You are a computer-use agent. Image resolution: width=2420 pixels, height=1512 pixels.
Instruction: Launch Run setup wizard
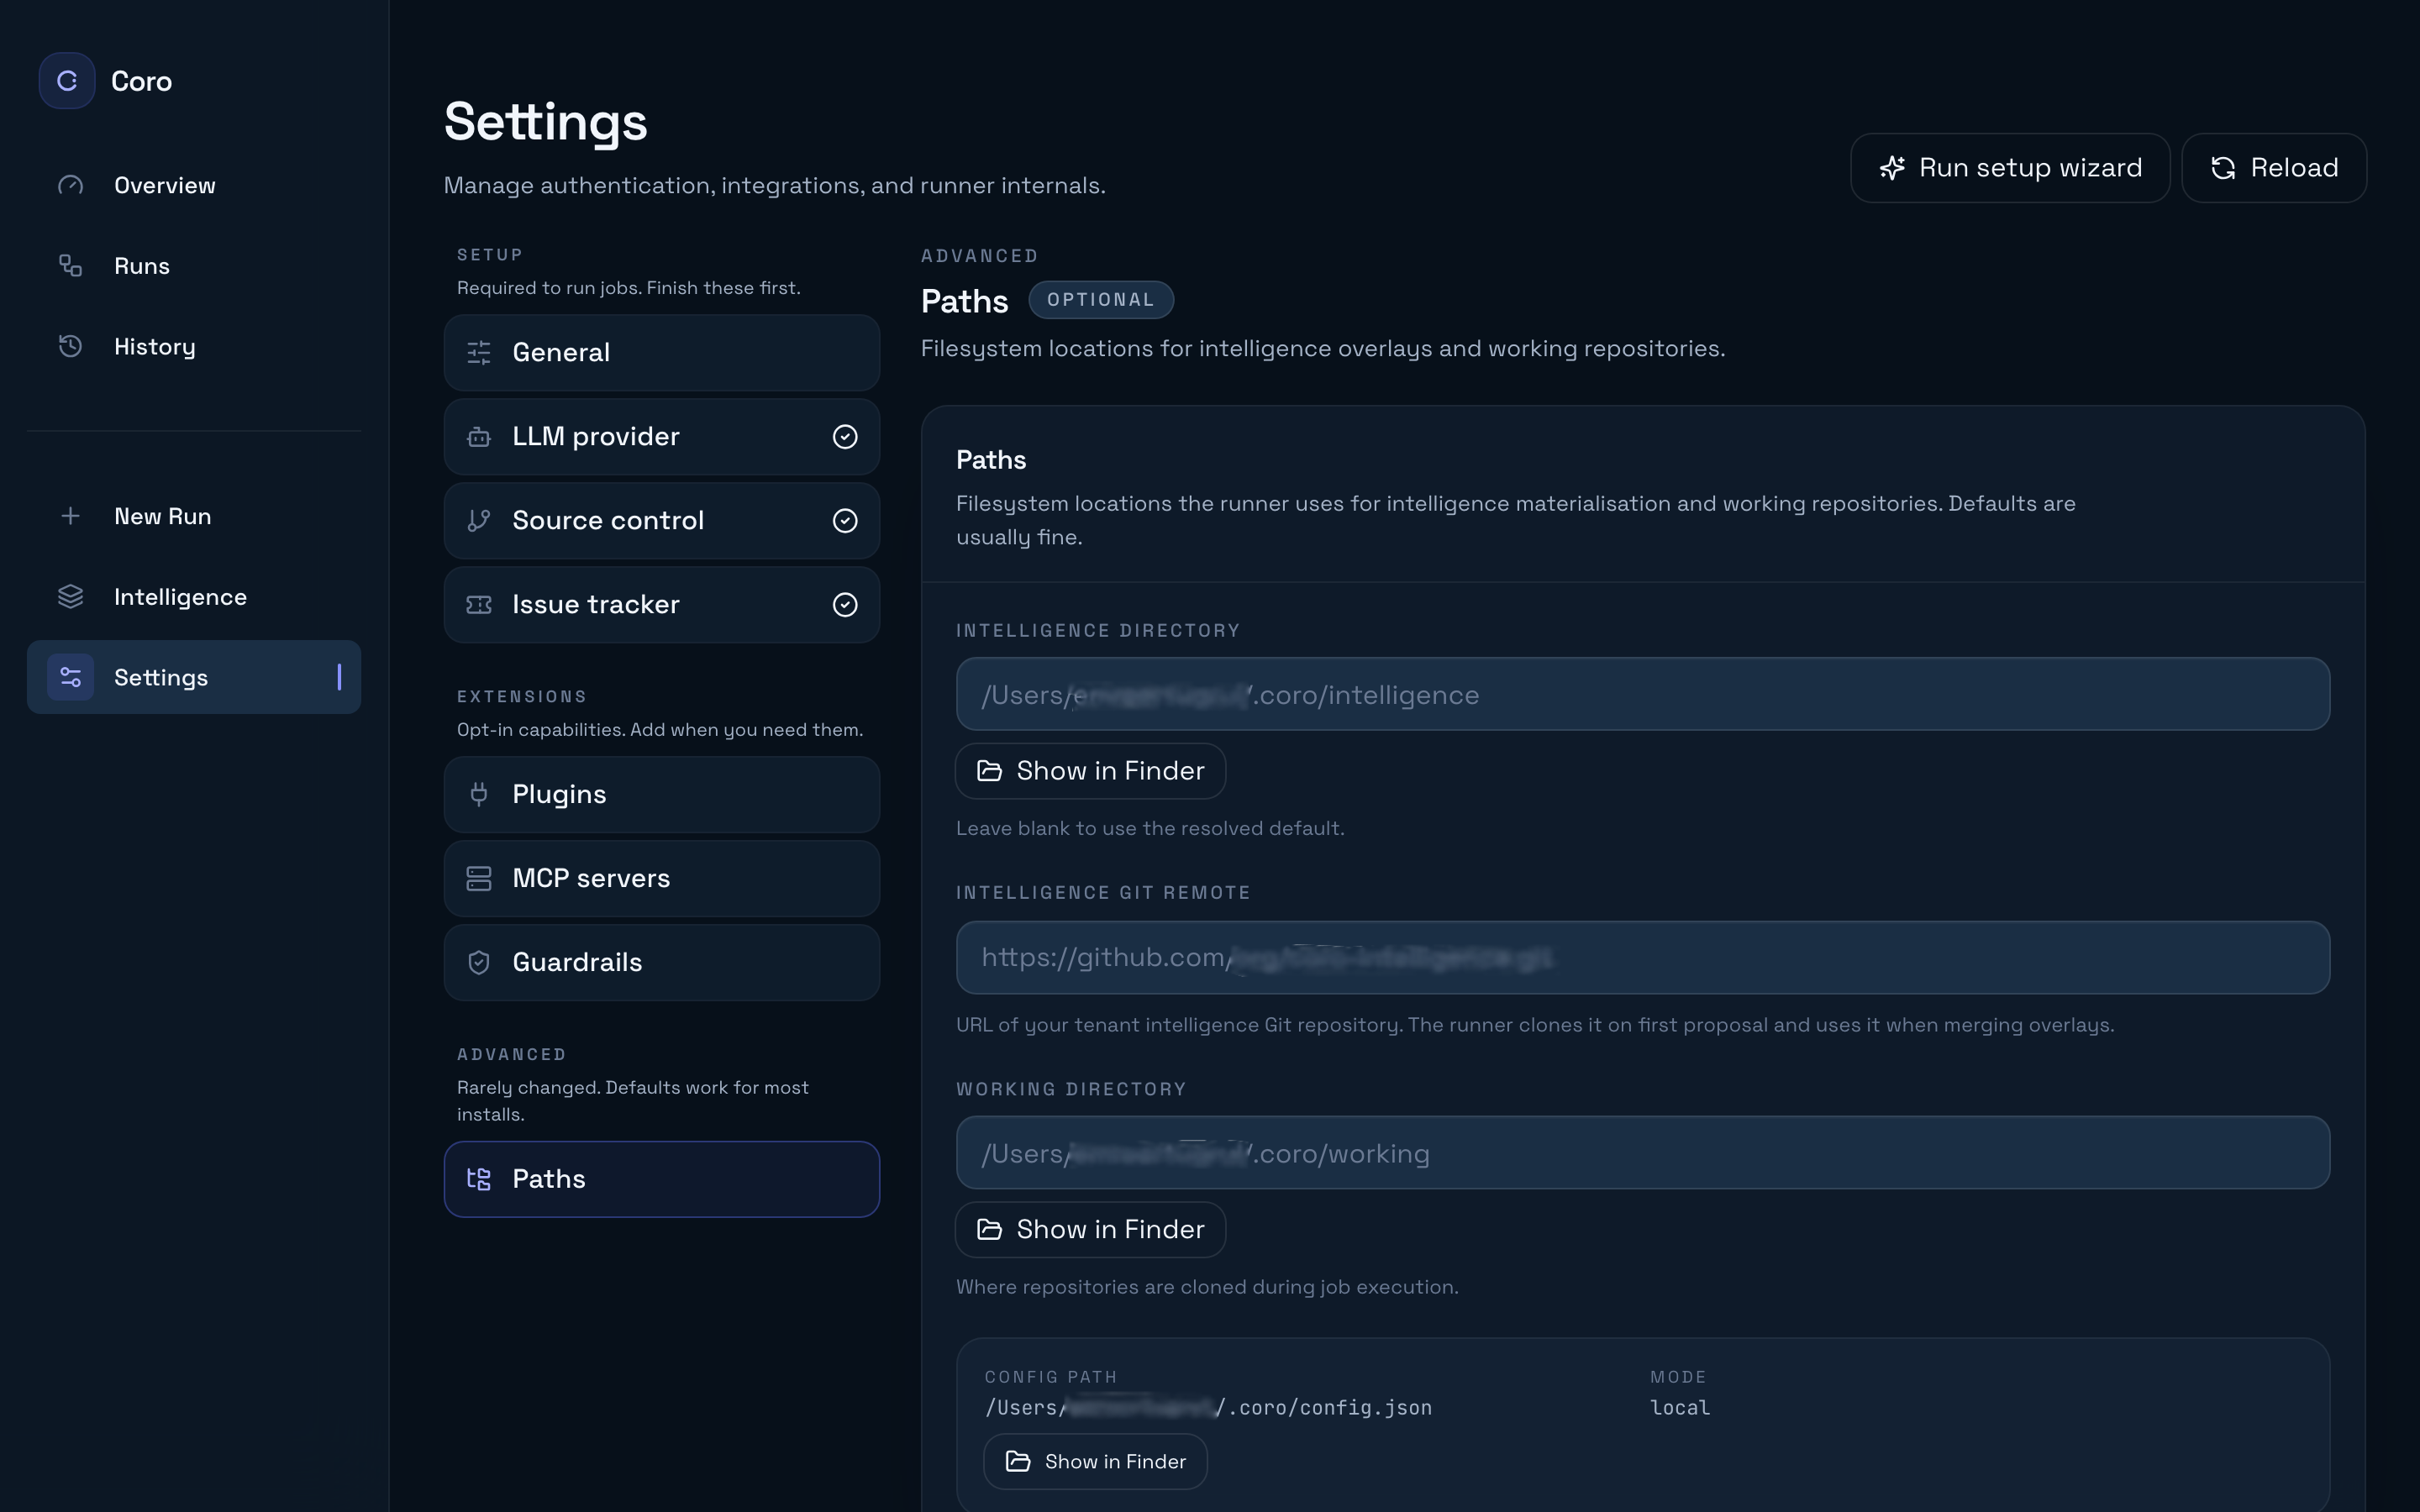[x=2010, y=168]
